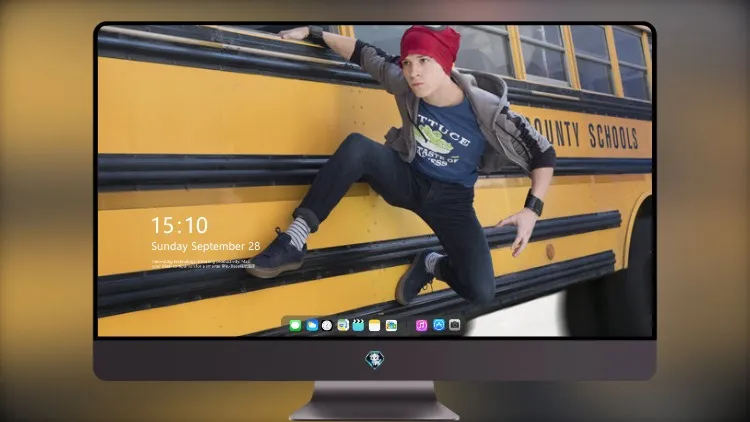Click the 15:10 clock widget
This screenshot has width=750, height=422.
[x=180, y=225]
